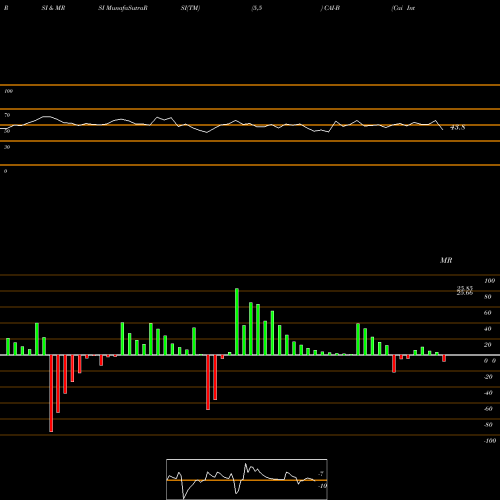This screenshot has height=500, width=500.
Task: Click the 'SI MunafaSutraR' header text
Action: [123, 8]
